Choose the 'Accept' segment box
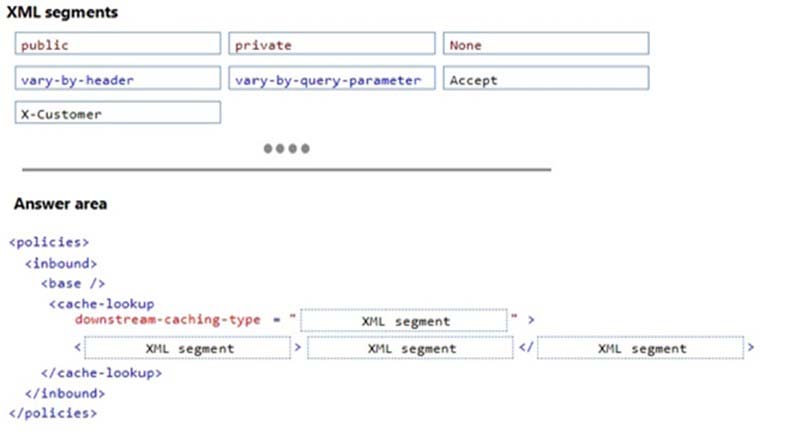The width and height of the screenshot is (790, 445). tap(546, 79)
